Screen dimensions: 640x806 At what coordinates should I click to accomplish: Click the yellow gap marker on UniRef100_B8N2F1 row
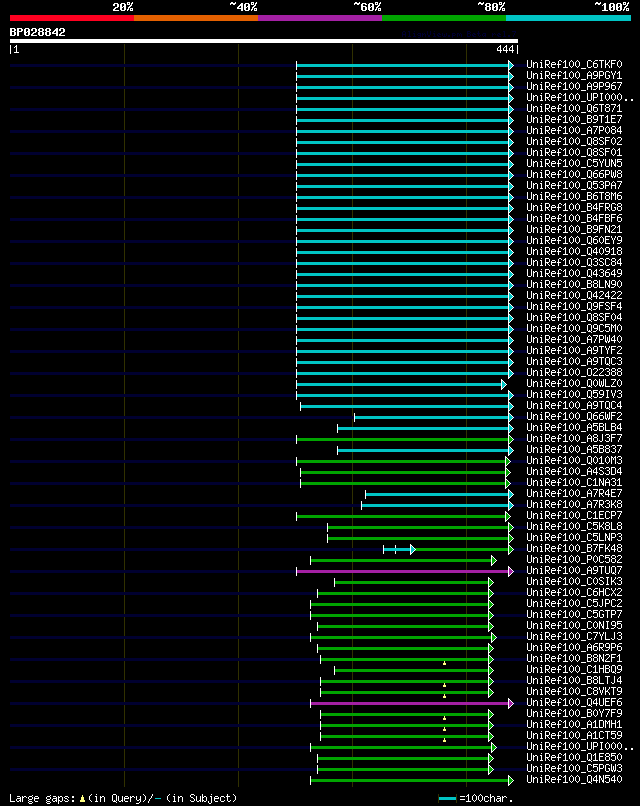pyautogui.click(x=444, y=663)
